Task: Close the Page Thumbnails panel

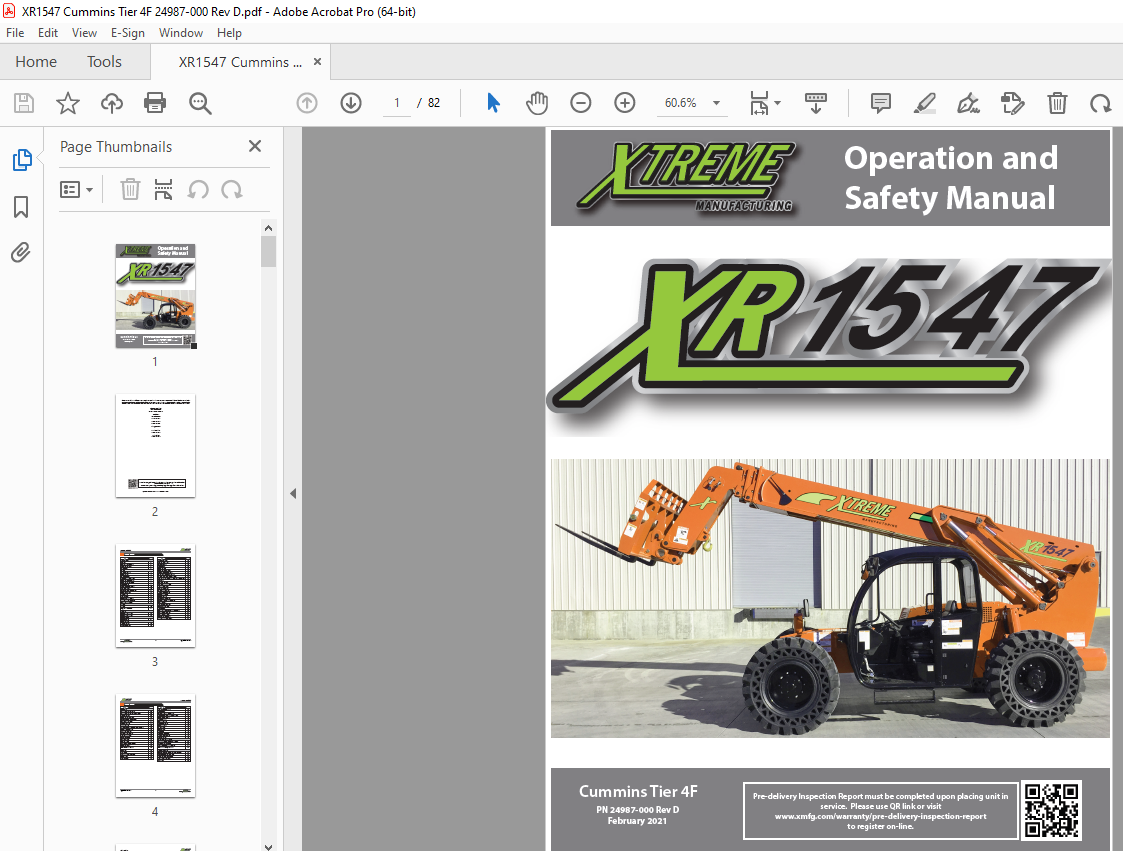Action: 254,146
